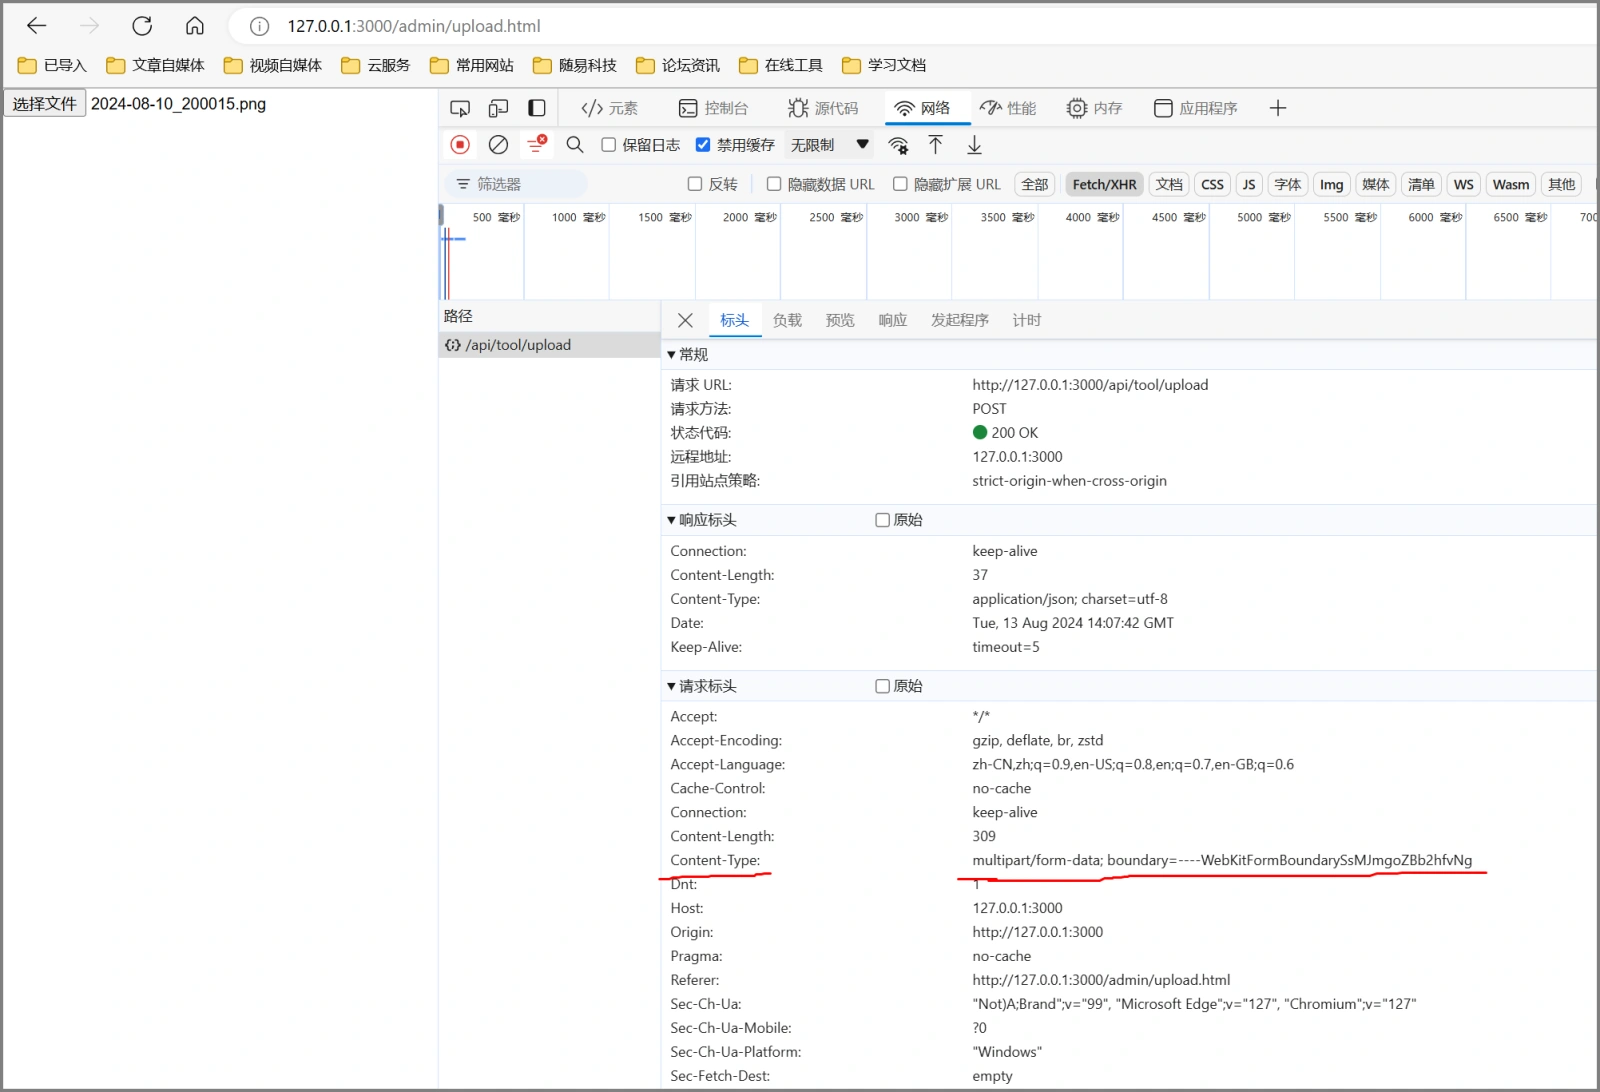Screen dimensions: 1600x1092
Task: Click the export HAR download arrow
Action: tap(974, 145)
